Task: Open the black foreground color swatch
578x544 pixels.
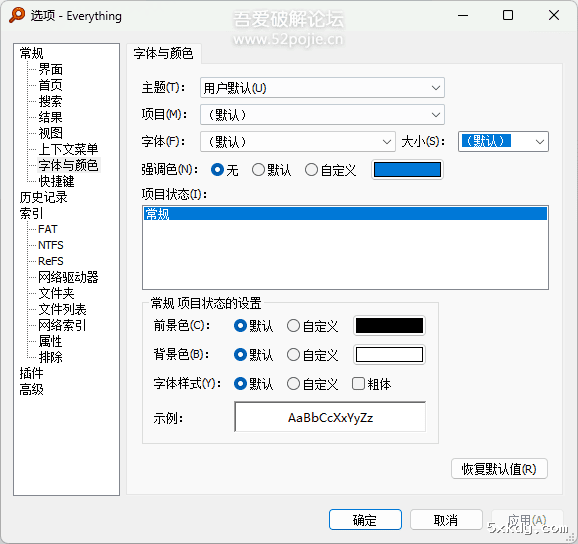Action: tap(389, 326)
